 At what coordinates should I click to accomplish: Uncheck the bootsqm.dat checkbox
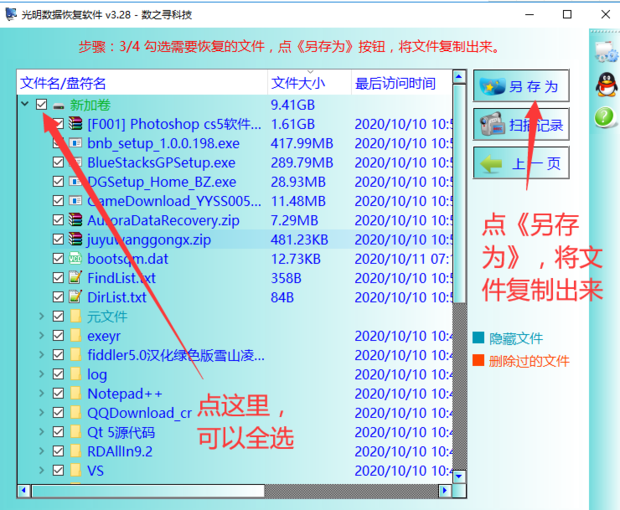pyautogui.click(x=58, y=259)
